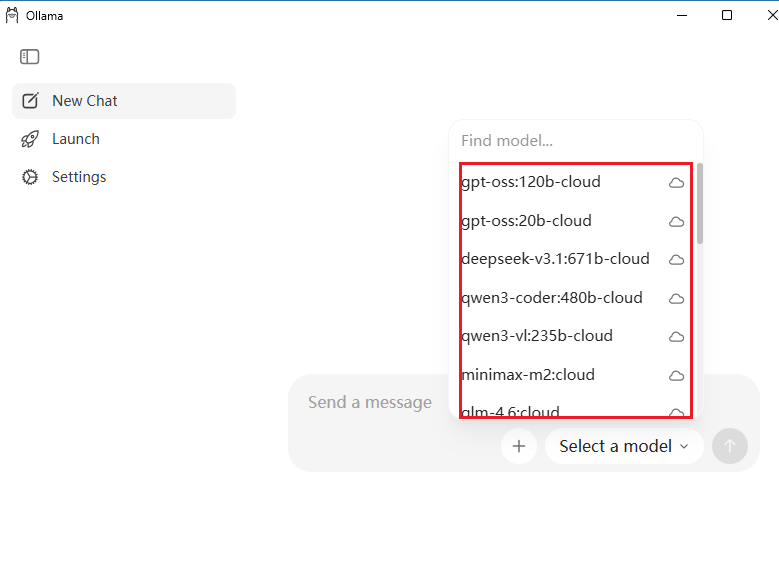
Task: Click cloud icon beside gpt-oss:120b-cloud
Action: (x=676, y=183)
